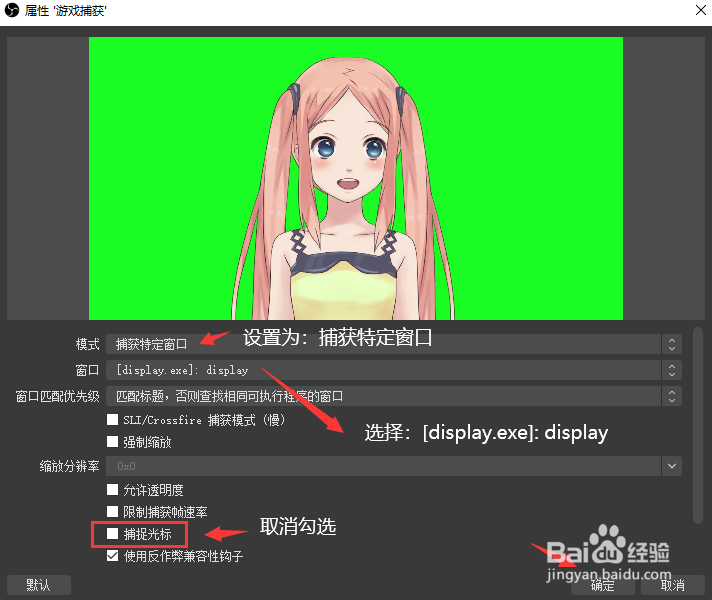Click the 窗口匹配优先级 spinner arrows
The image size is (712, 600).
672,396
